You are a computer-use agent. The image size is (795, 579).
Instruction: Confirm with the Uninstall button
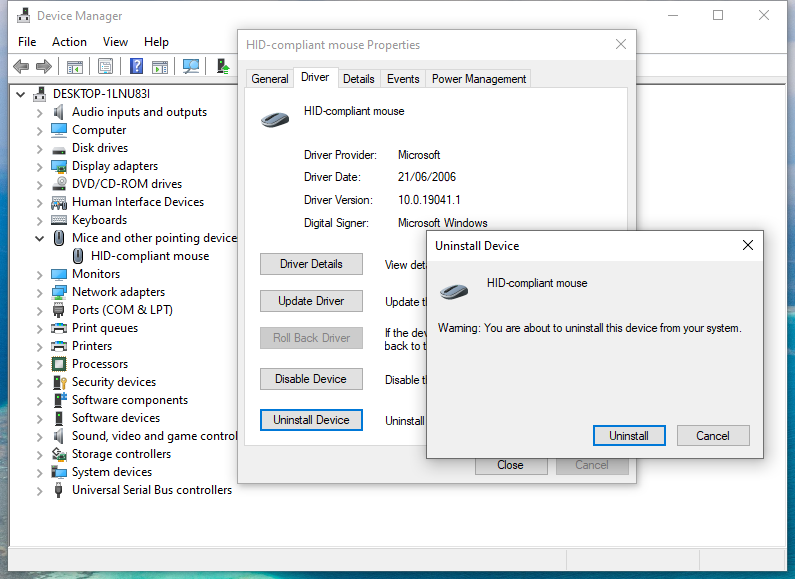point(629,436)
